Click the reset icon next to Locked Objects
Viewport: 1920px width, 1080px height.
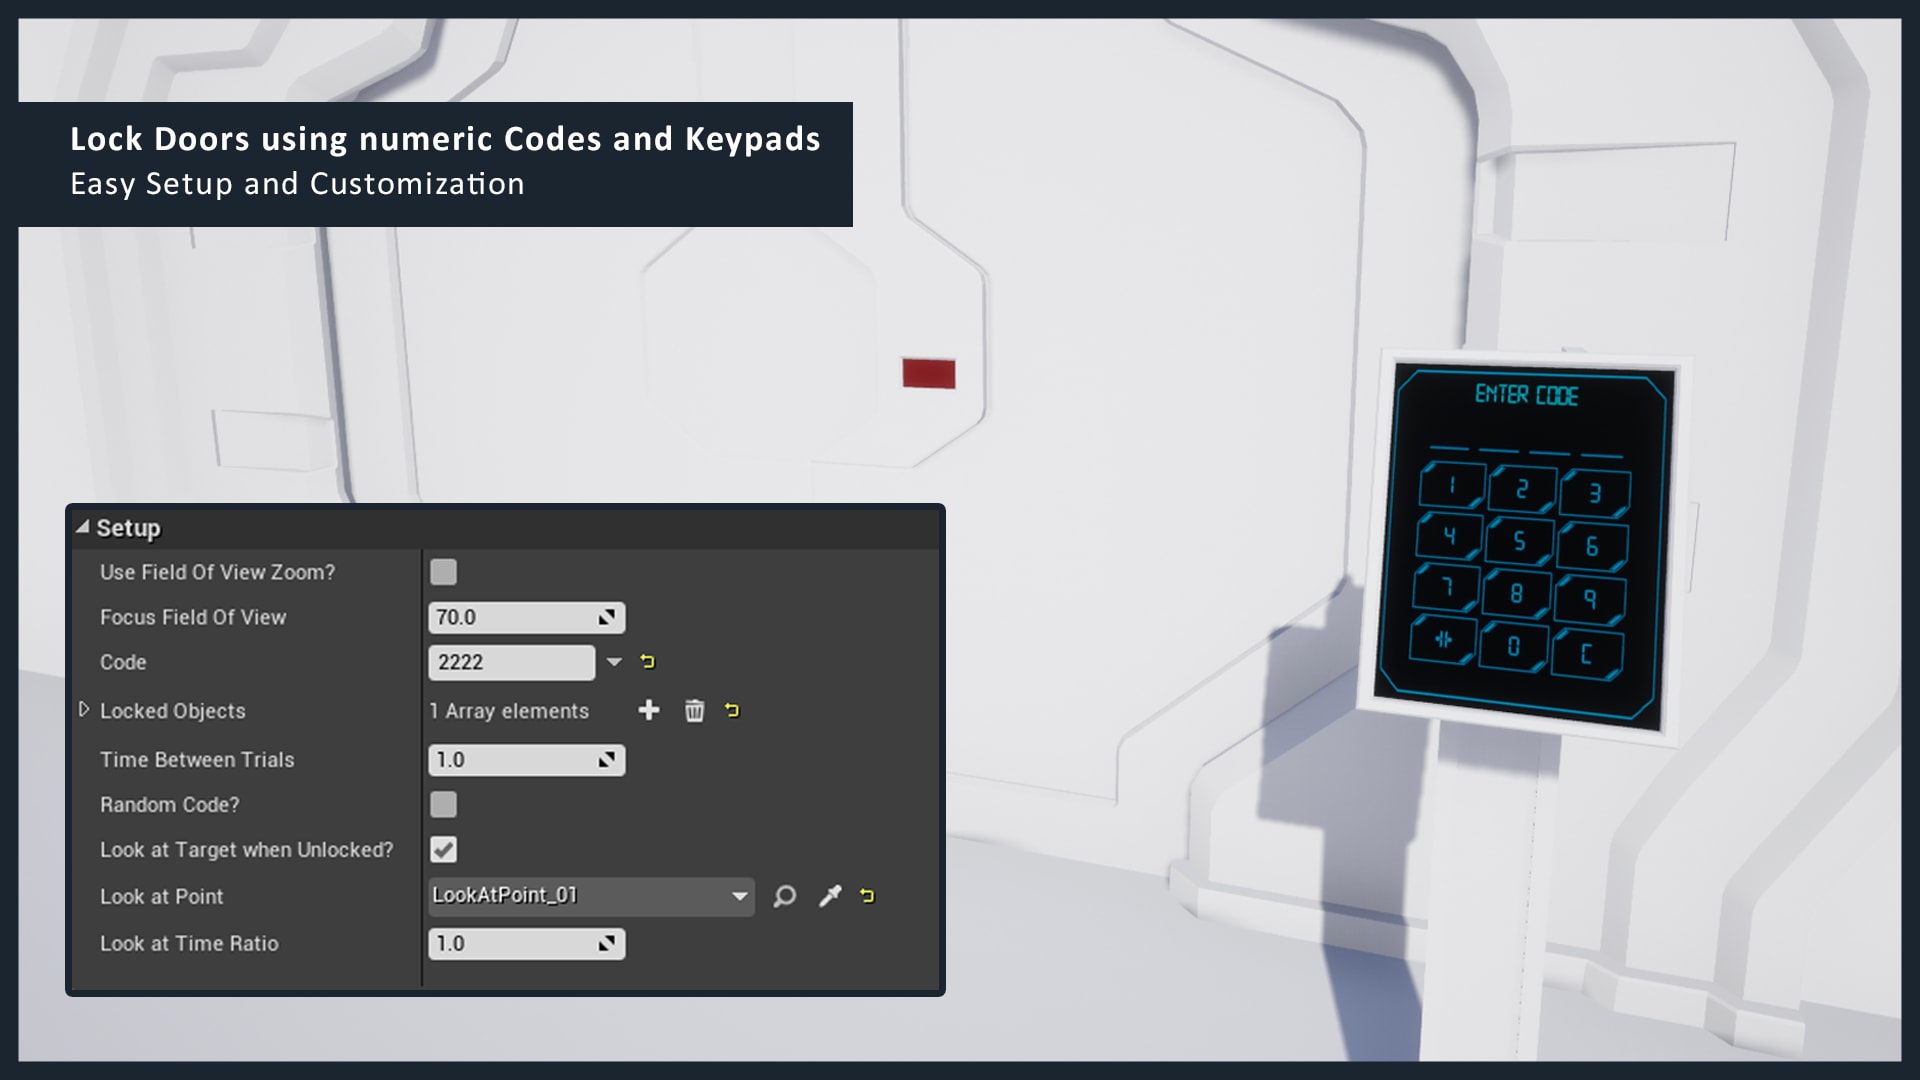733,711
